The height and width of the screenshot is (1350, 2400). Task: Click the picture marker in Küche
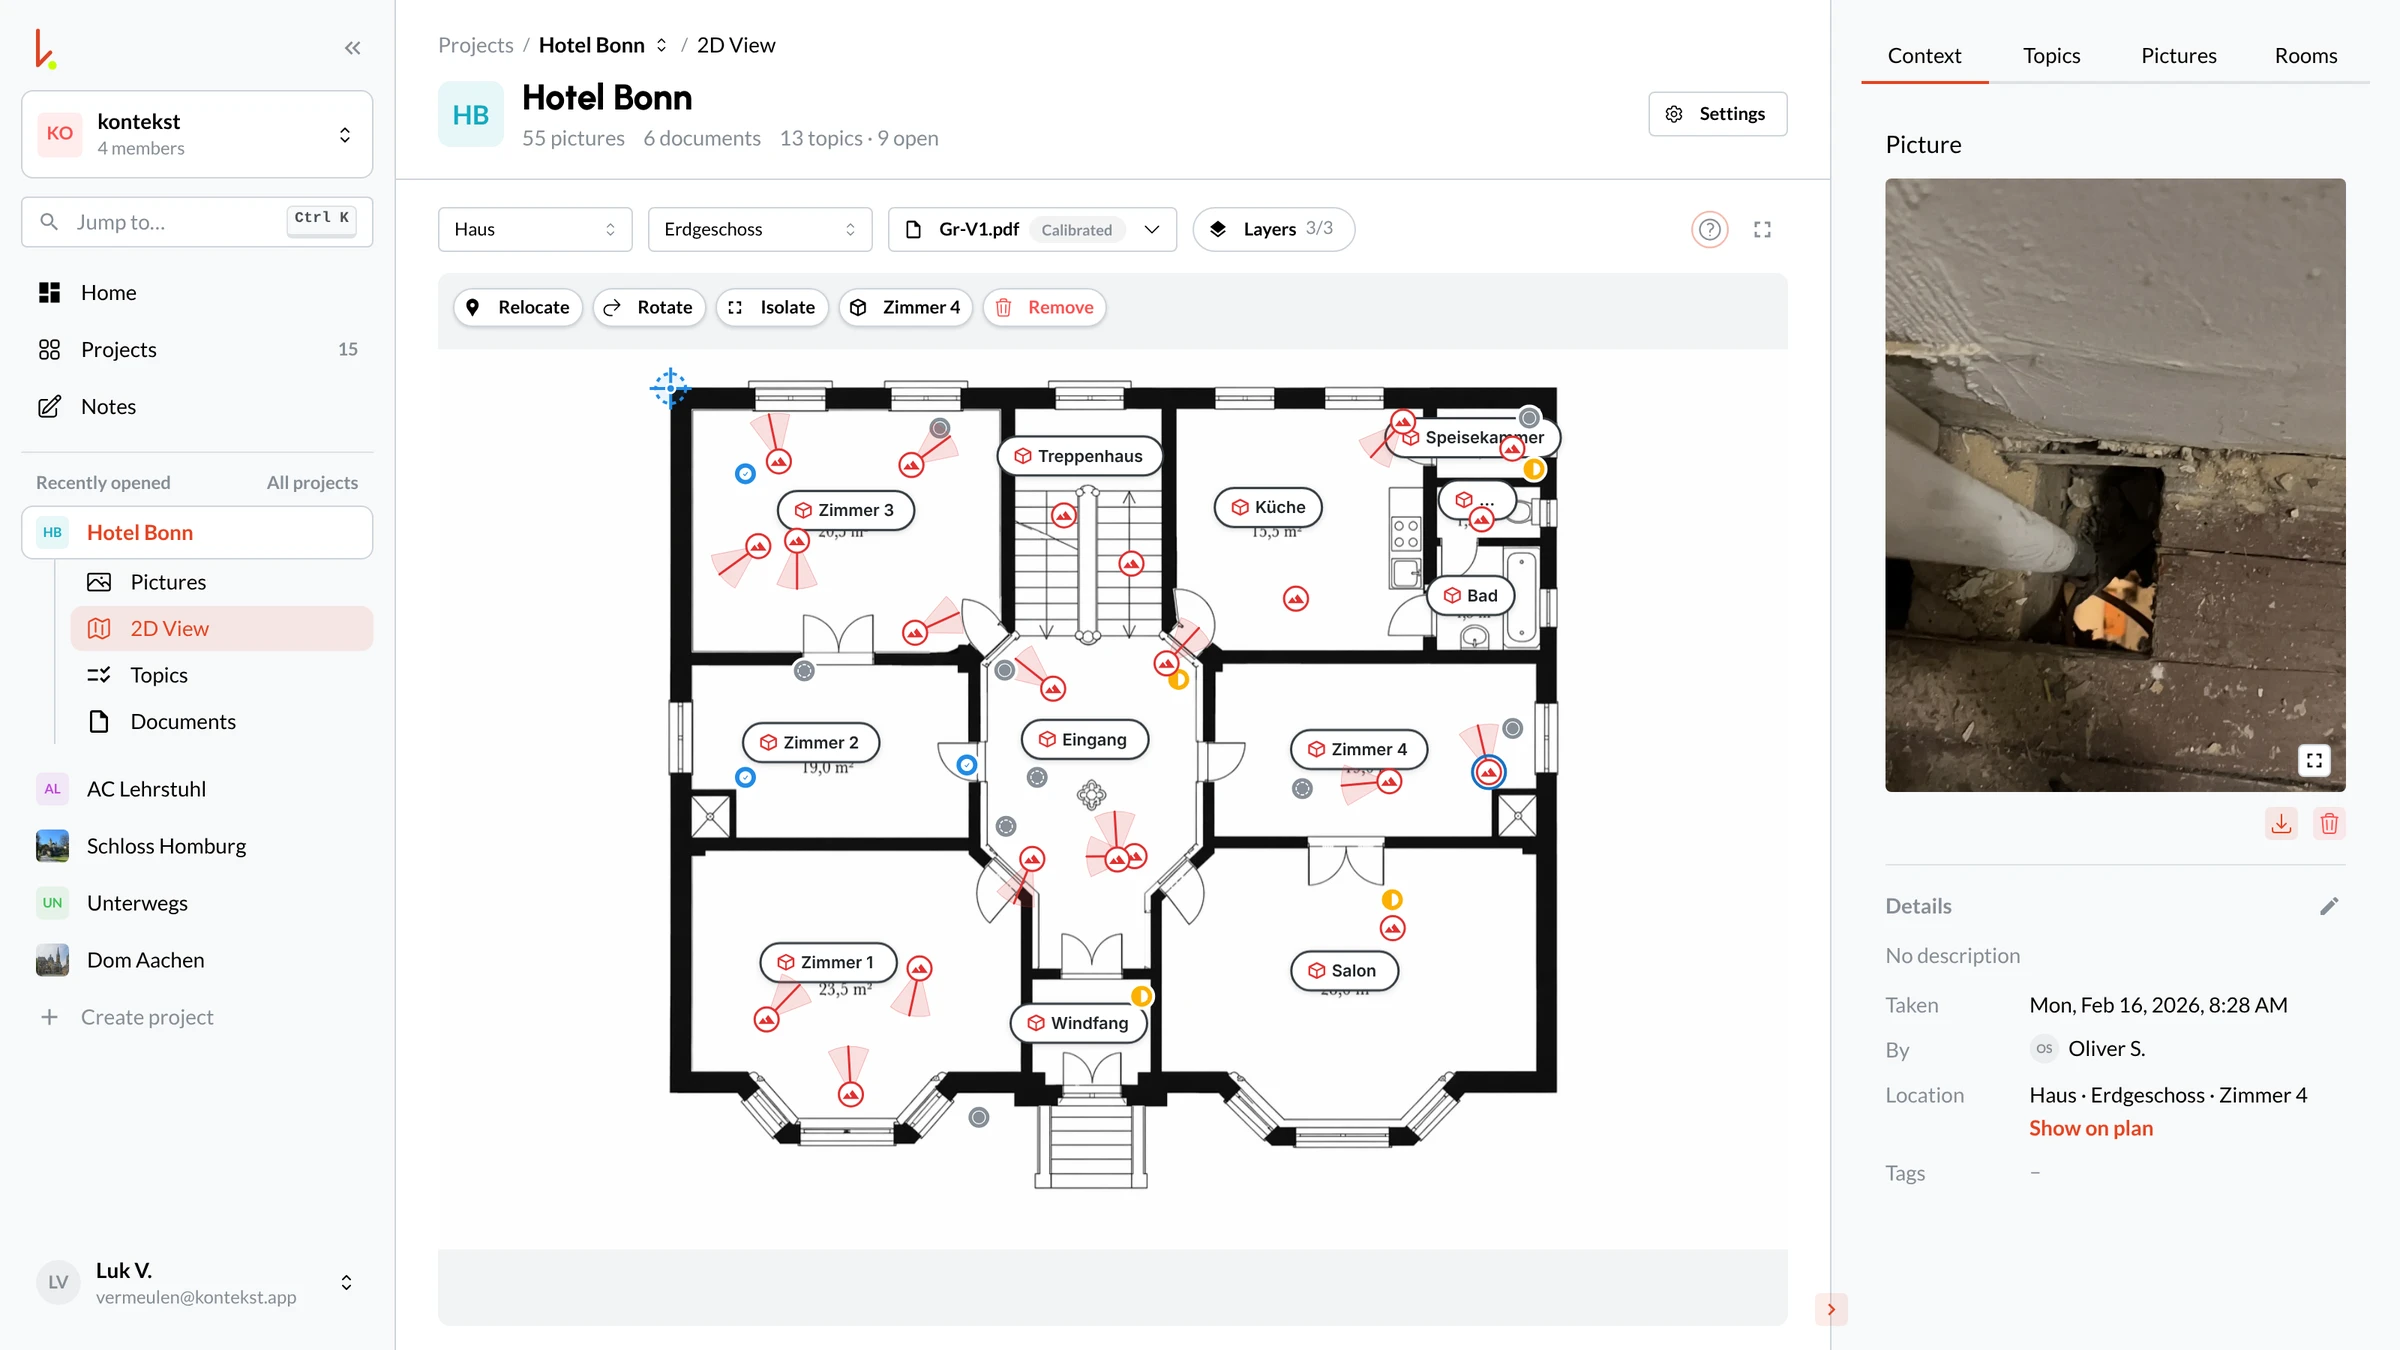click(x=1296, y=599)
